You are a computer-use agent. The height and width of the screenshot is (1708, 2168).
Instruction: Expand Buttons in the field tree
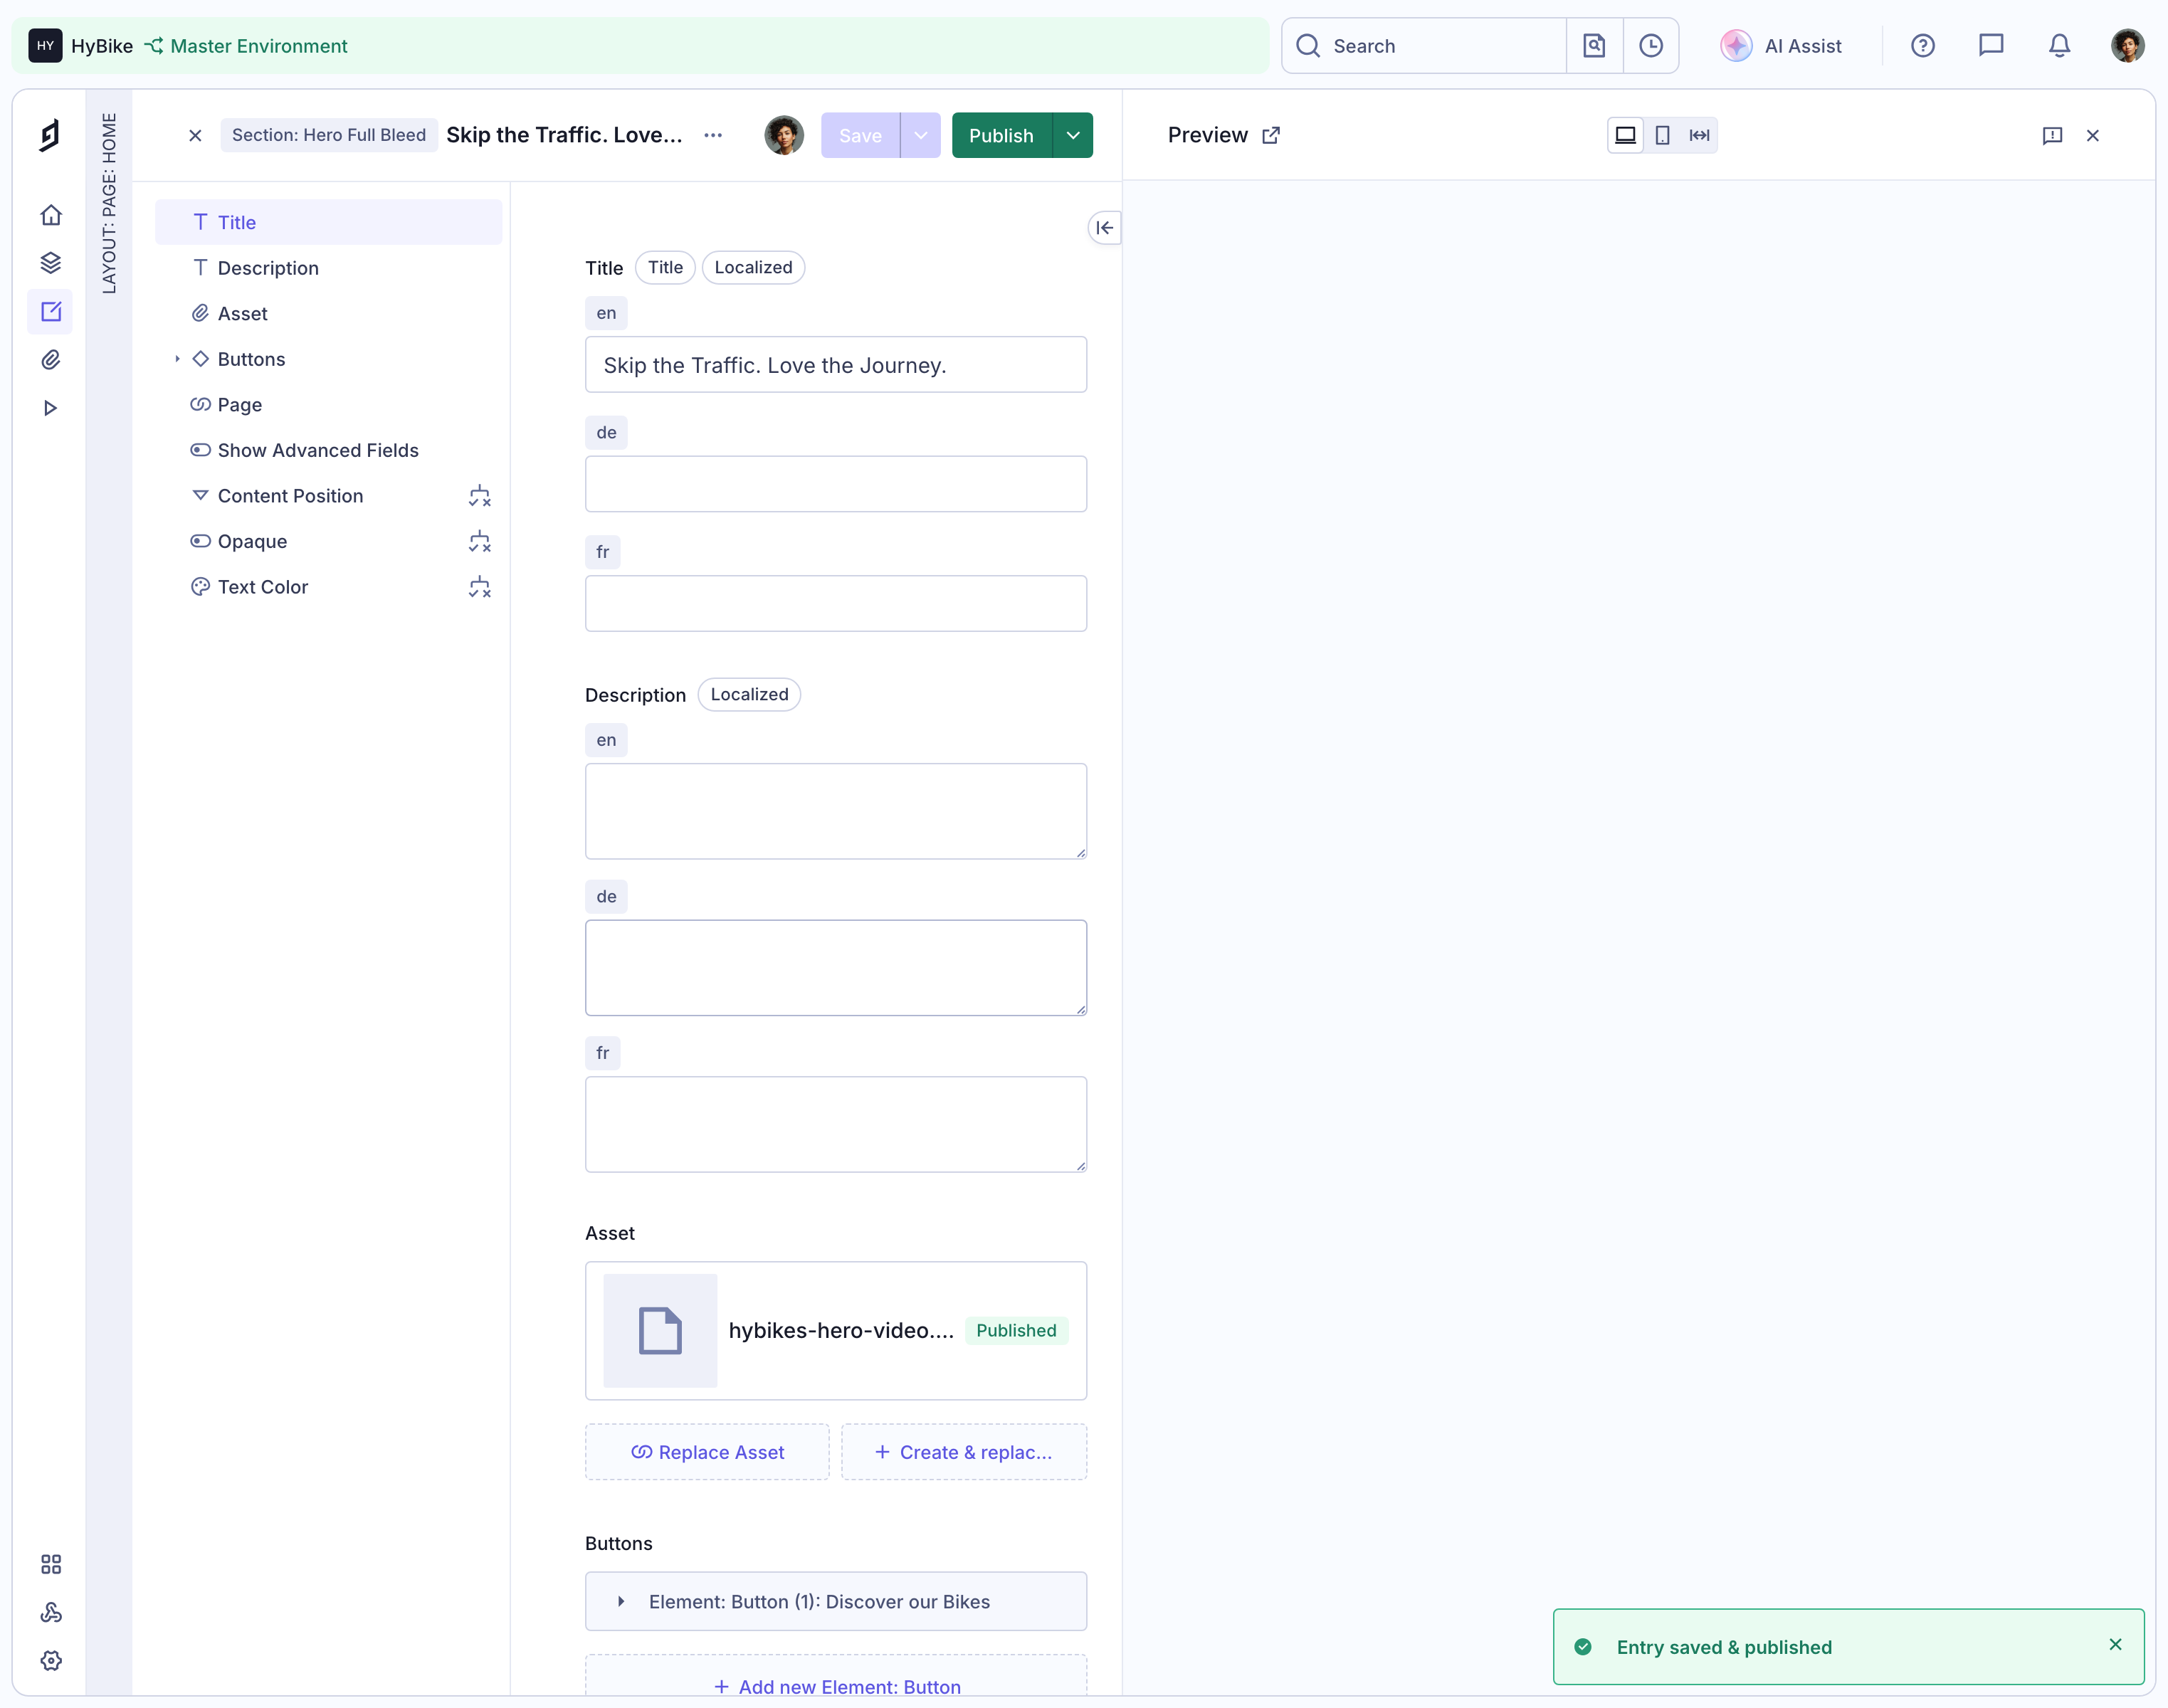point(177,359)
